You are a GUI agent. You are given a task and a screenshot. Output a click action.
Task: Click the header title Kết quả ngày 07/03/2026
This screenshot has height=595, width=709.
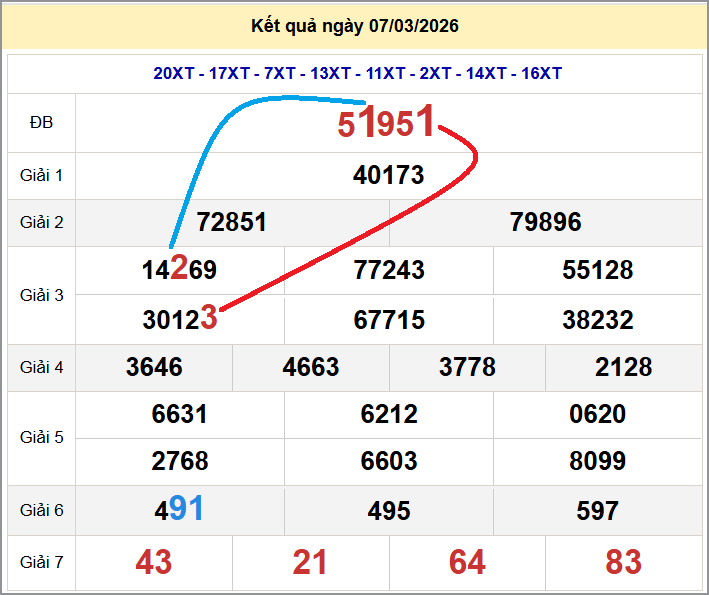[354, 26]
